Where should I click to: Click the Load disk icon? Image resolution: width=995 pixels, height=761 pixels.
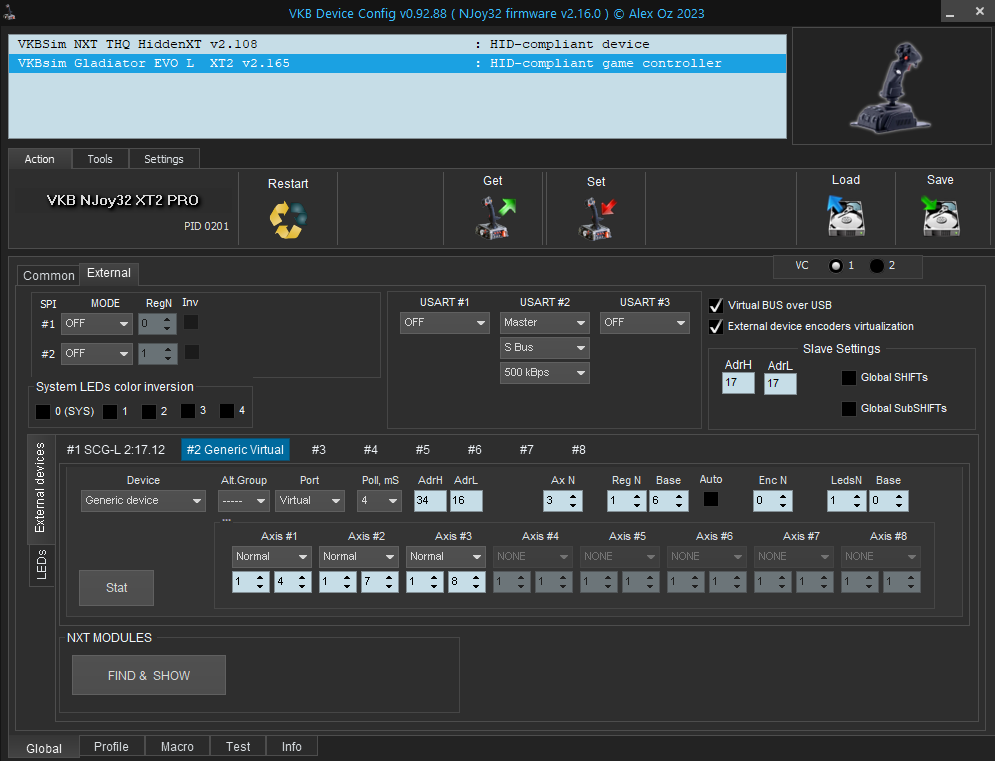click(845, 215)
